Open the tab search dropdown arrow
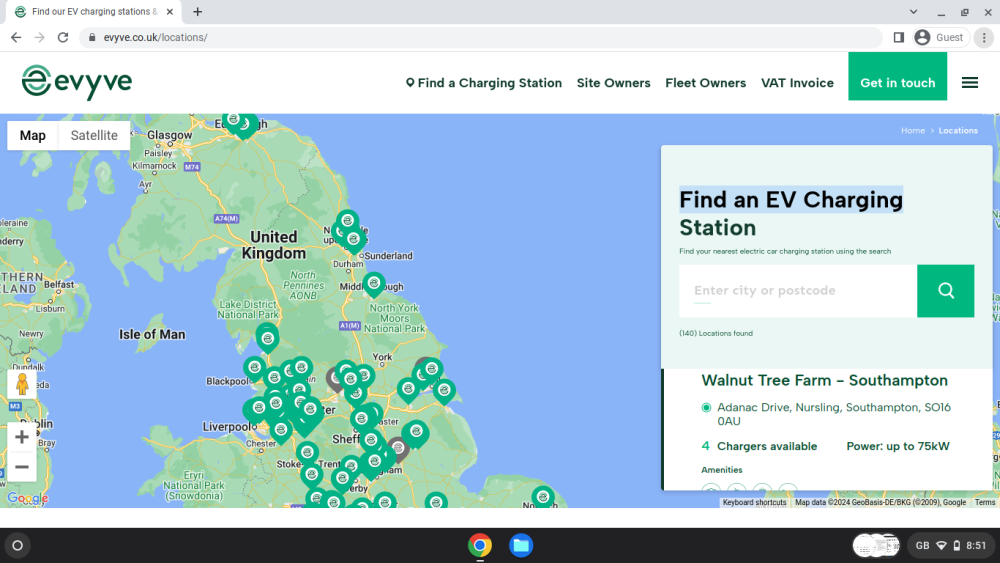 (x=913, y=11)
